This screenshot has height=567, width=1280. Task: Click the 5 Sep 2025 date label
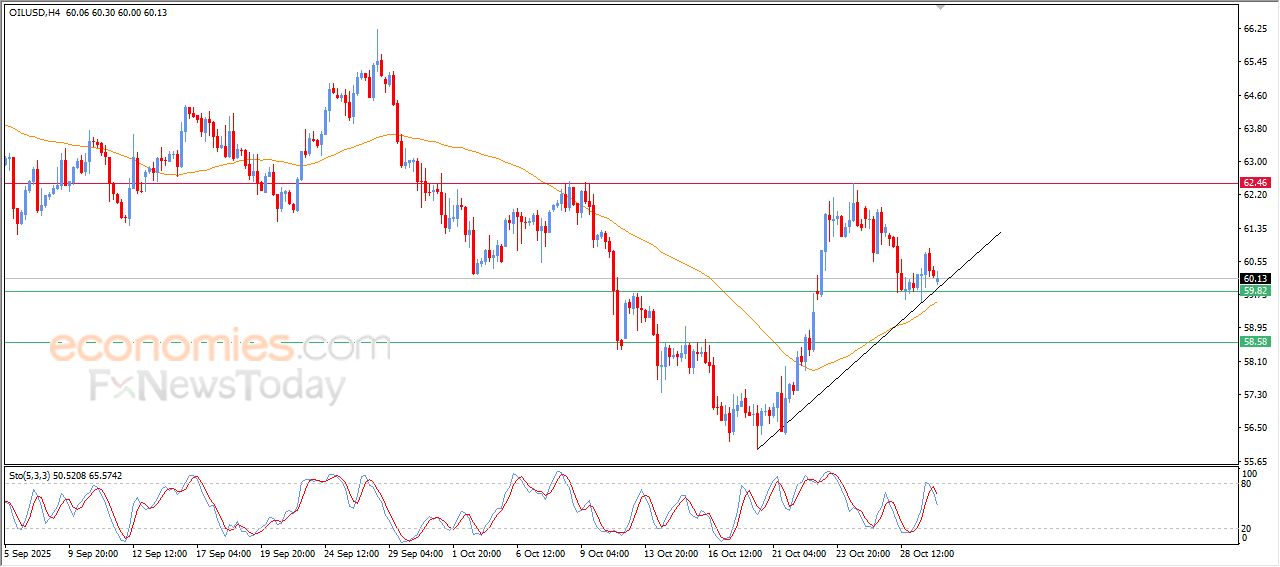click(x=31, y=552)
